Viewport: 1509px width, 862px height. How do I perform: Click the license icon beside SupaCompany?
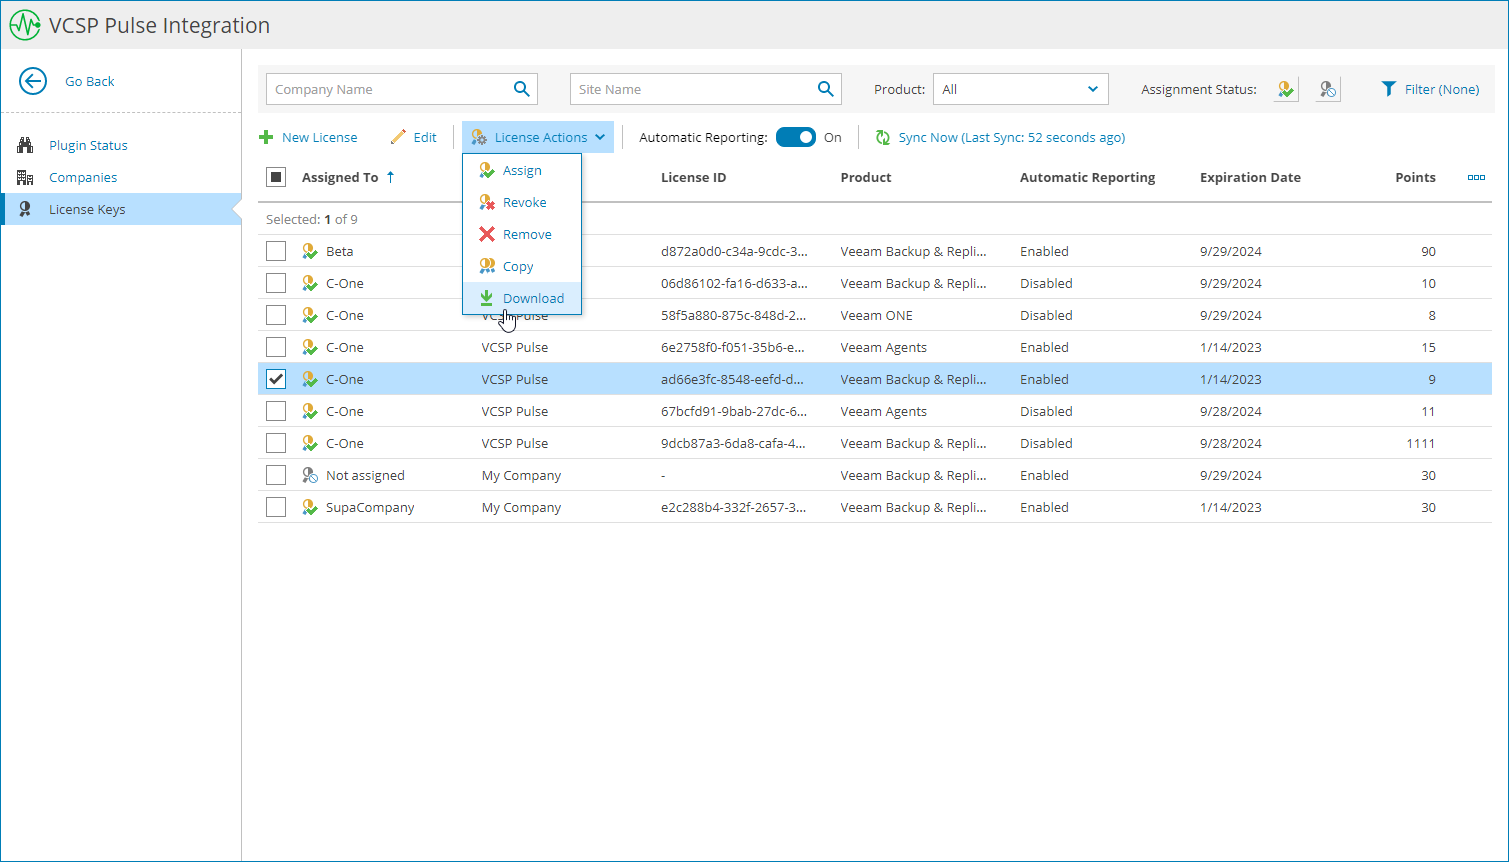click(310, 507)
